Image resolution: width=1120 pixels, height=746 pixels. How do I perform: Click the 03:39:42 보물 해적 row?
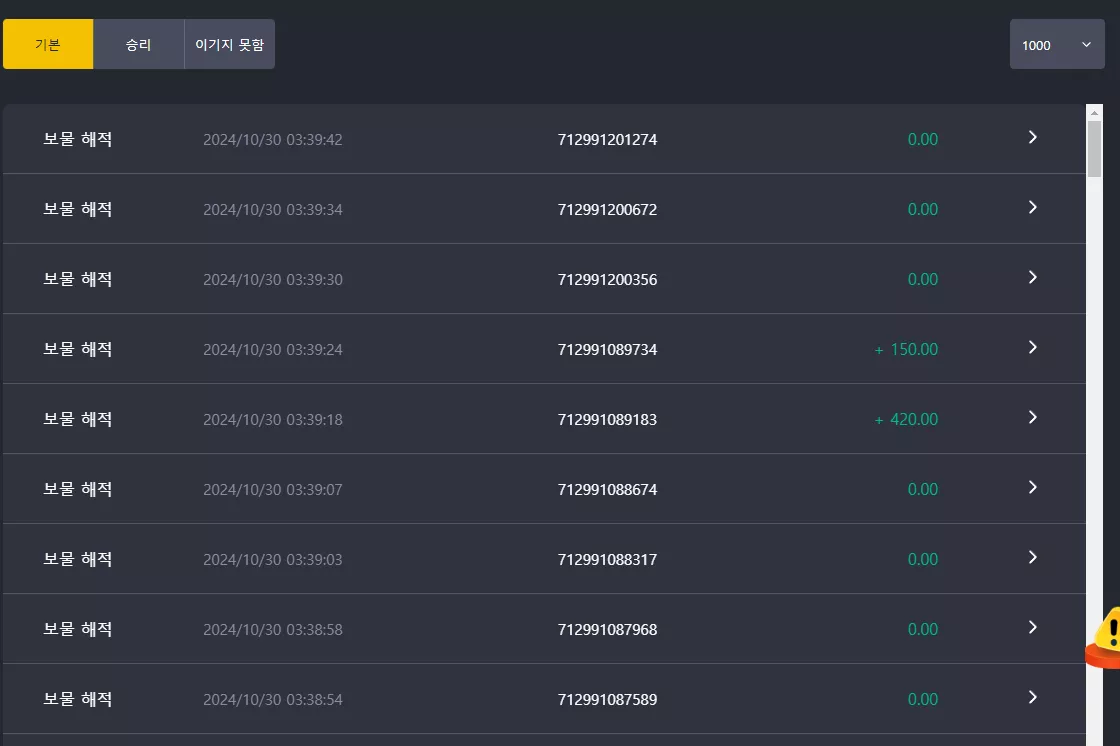544,139
